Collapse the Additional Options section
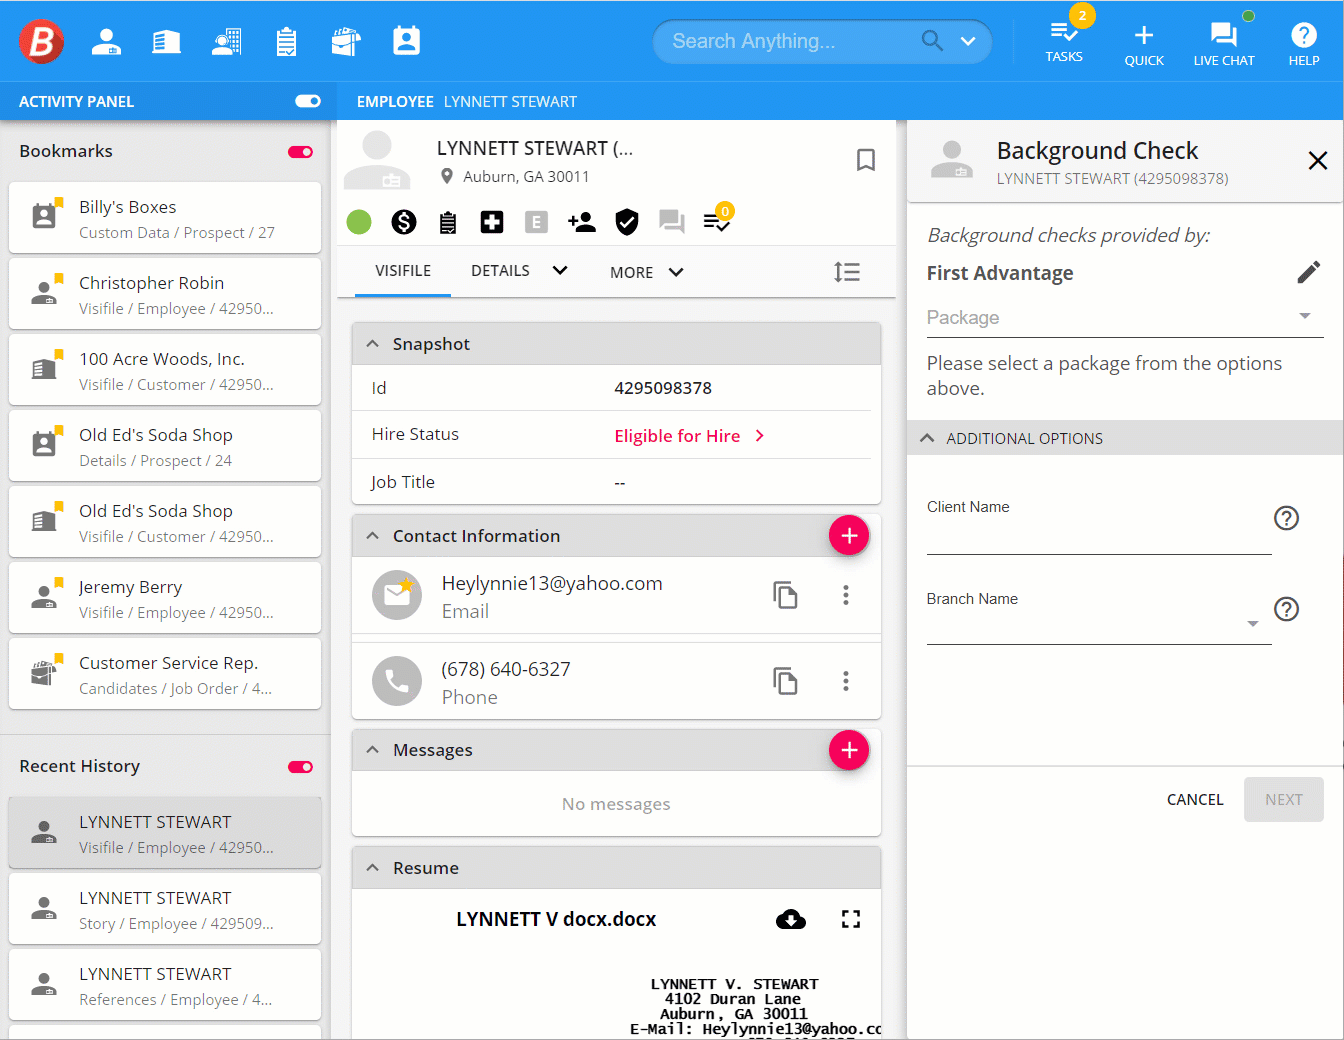Viewport: 1344px width, 1040px height. pyautogui.click(x=927, y=438)
